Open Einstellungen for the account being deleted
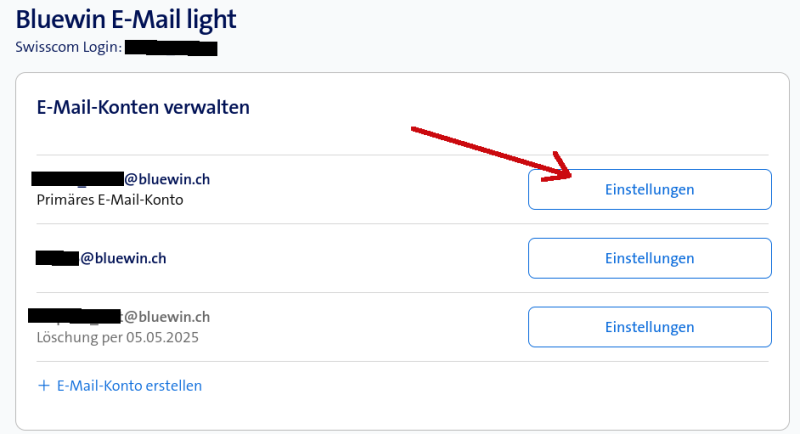This screenshot has width=800, height=434. click(x=649, y=327)
